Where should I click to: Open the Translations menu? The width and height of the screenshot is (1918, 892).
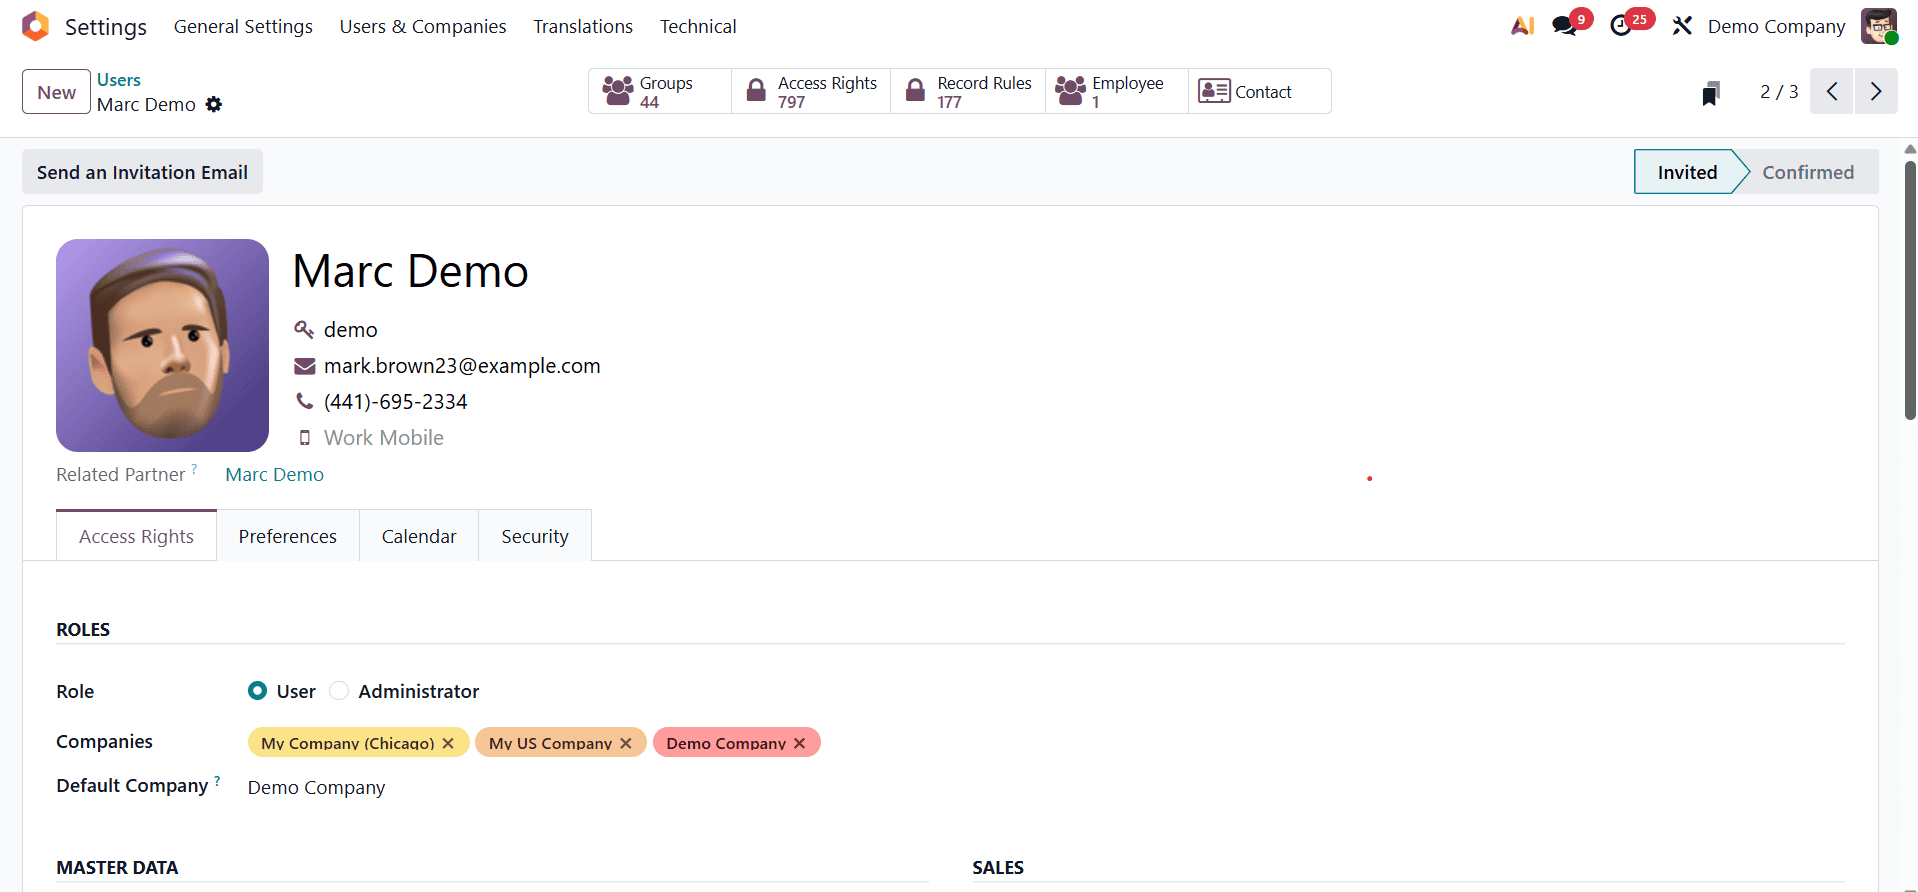point(583,26)
